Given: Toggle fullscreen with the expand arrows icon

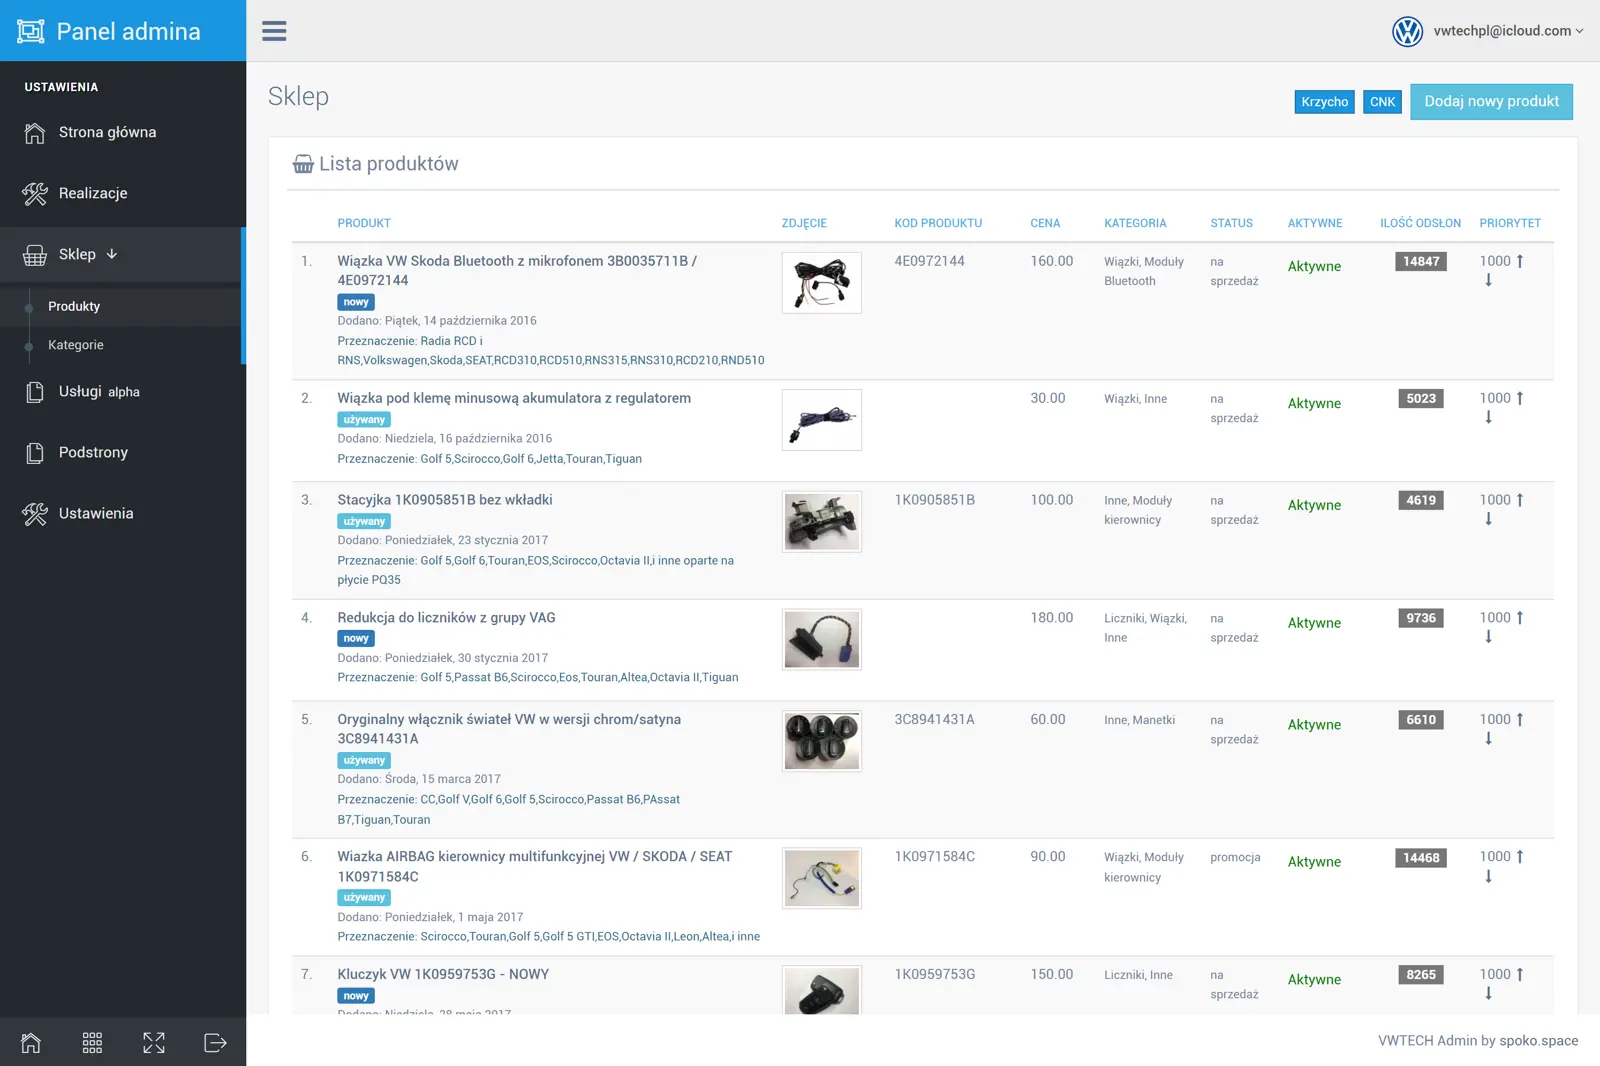Looking at the screenshot, I should [154, 1043].
